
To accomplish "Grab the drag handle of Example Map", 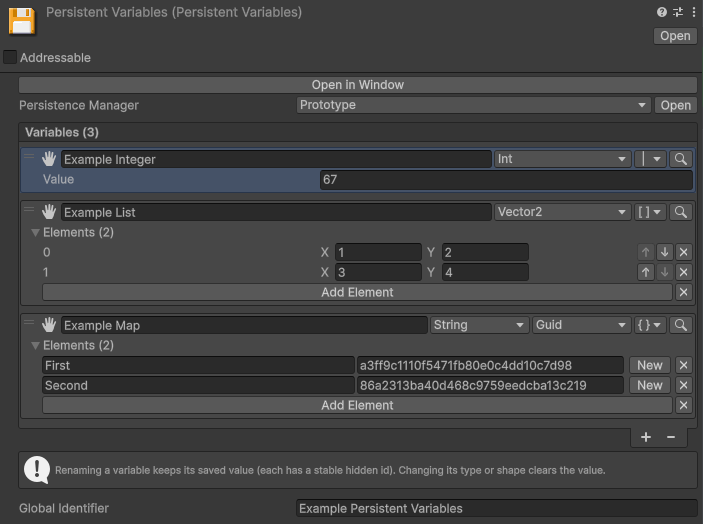I will 29,322.
